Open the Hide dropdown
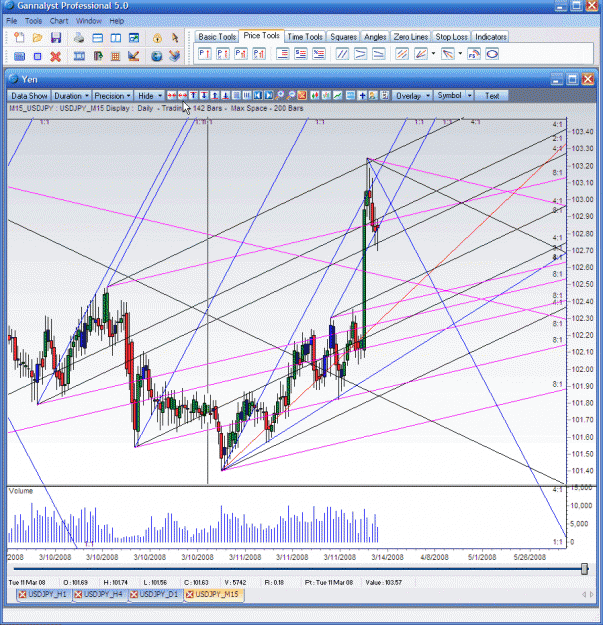 coord(149,96)
